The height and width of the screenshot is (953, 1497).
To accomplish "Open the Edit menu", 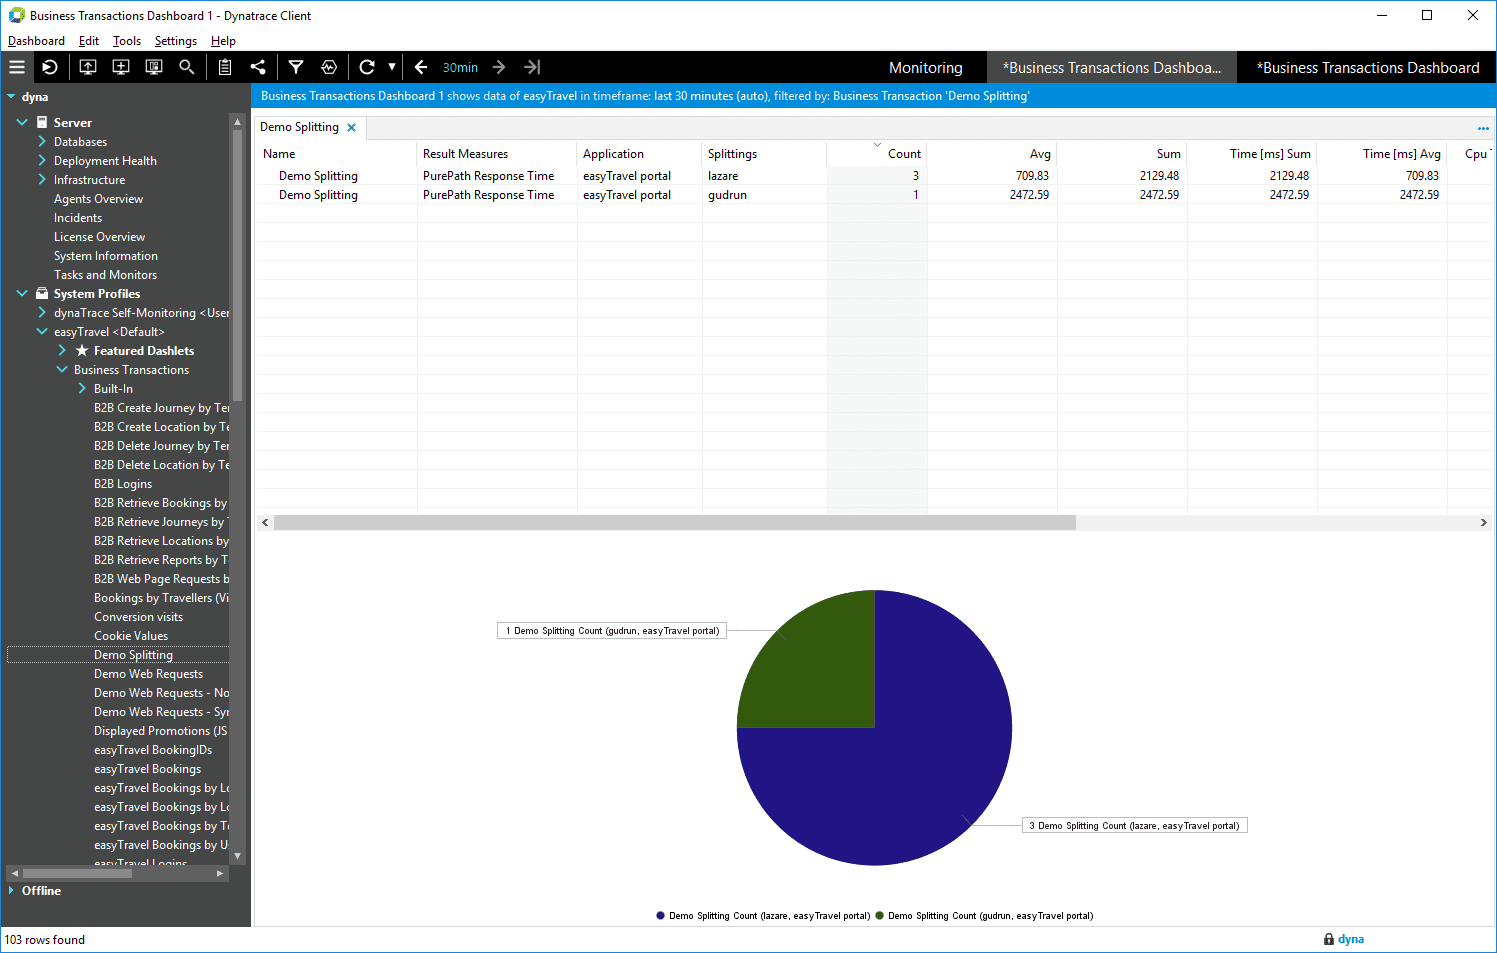I will coord(89,41).
